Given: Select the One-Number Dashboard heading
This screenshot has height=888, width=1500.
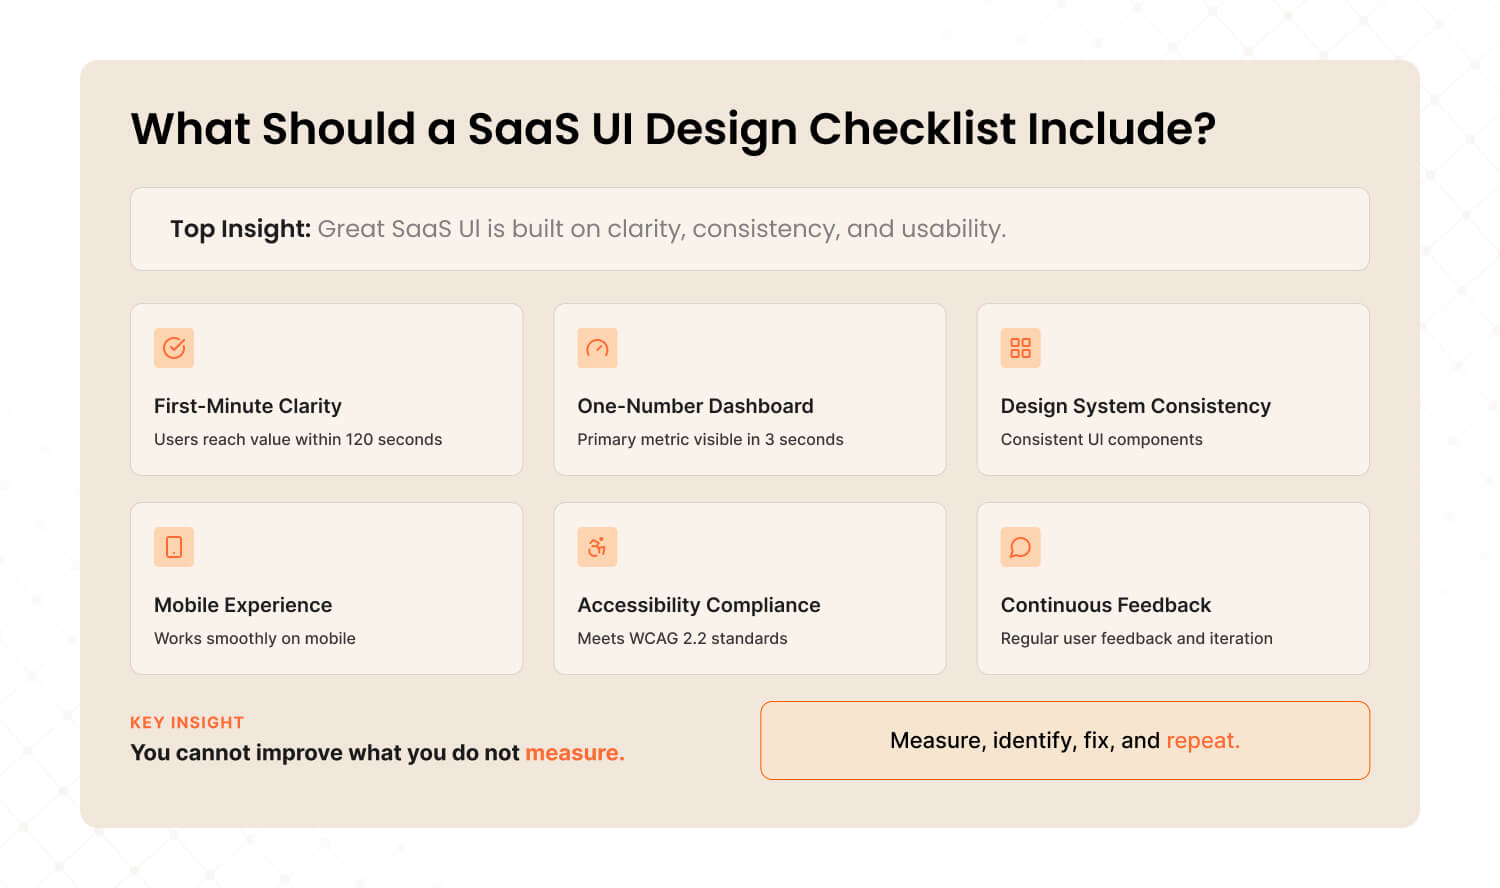Looking at the screenshot, I should (x=695, y=406).
